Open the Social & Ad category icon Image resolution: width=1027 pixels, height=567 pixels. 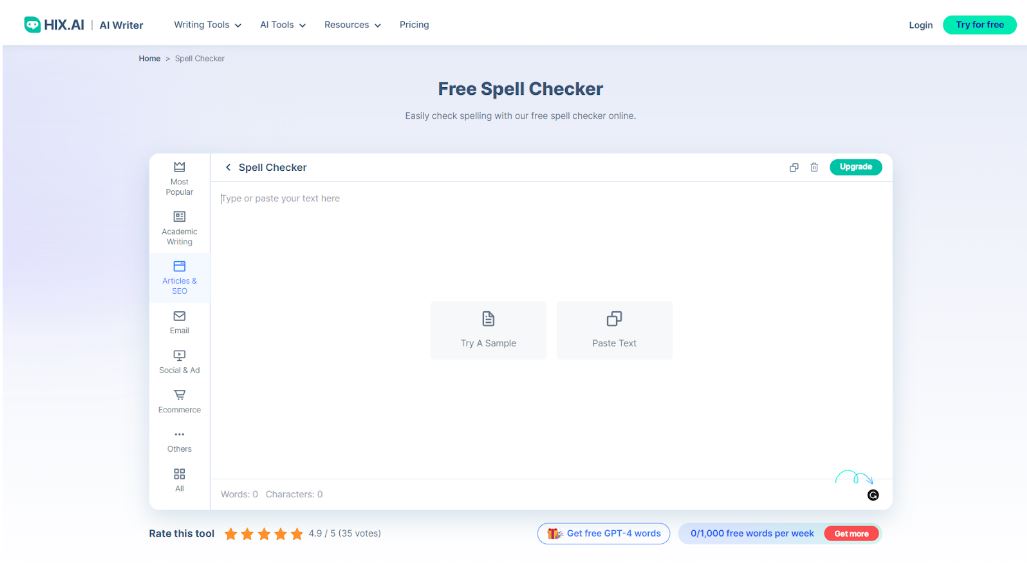[180, 355]
